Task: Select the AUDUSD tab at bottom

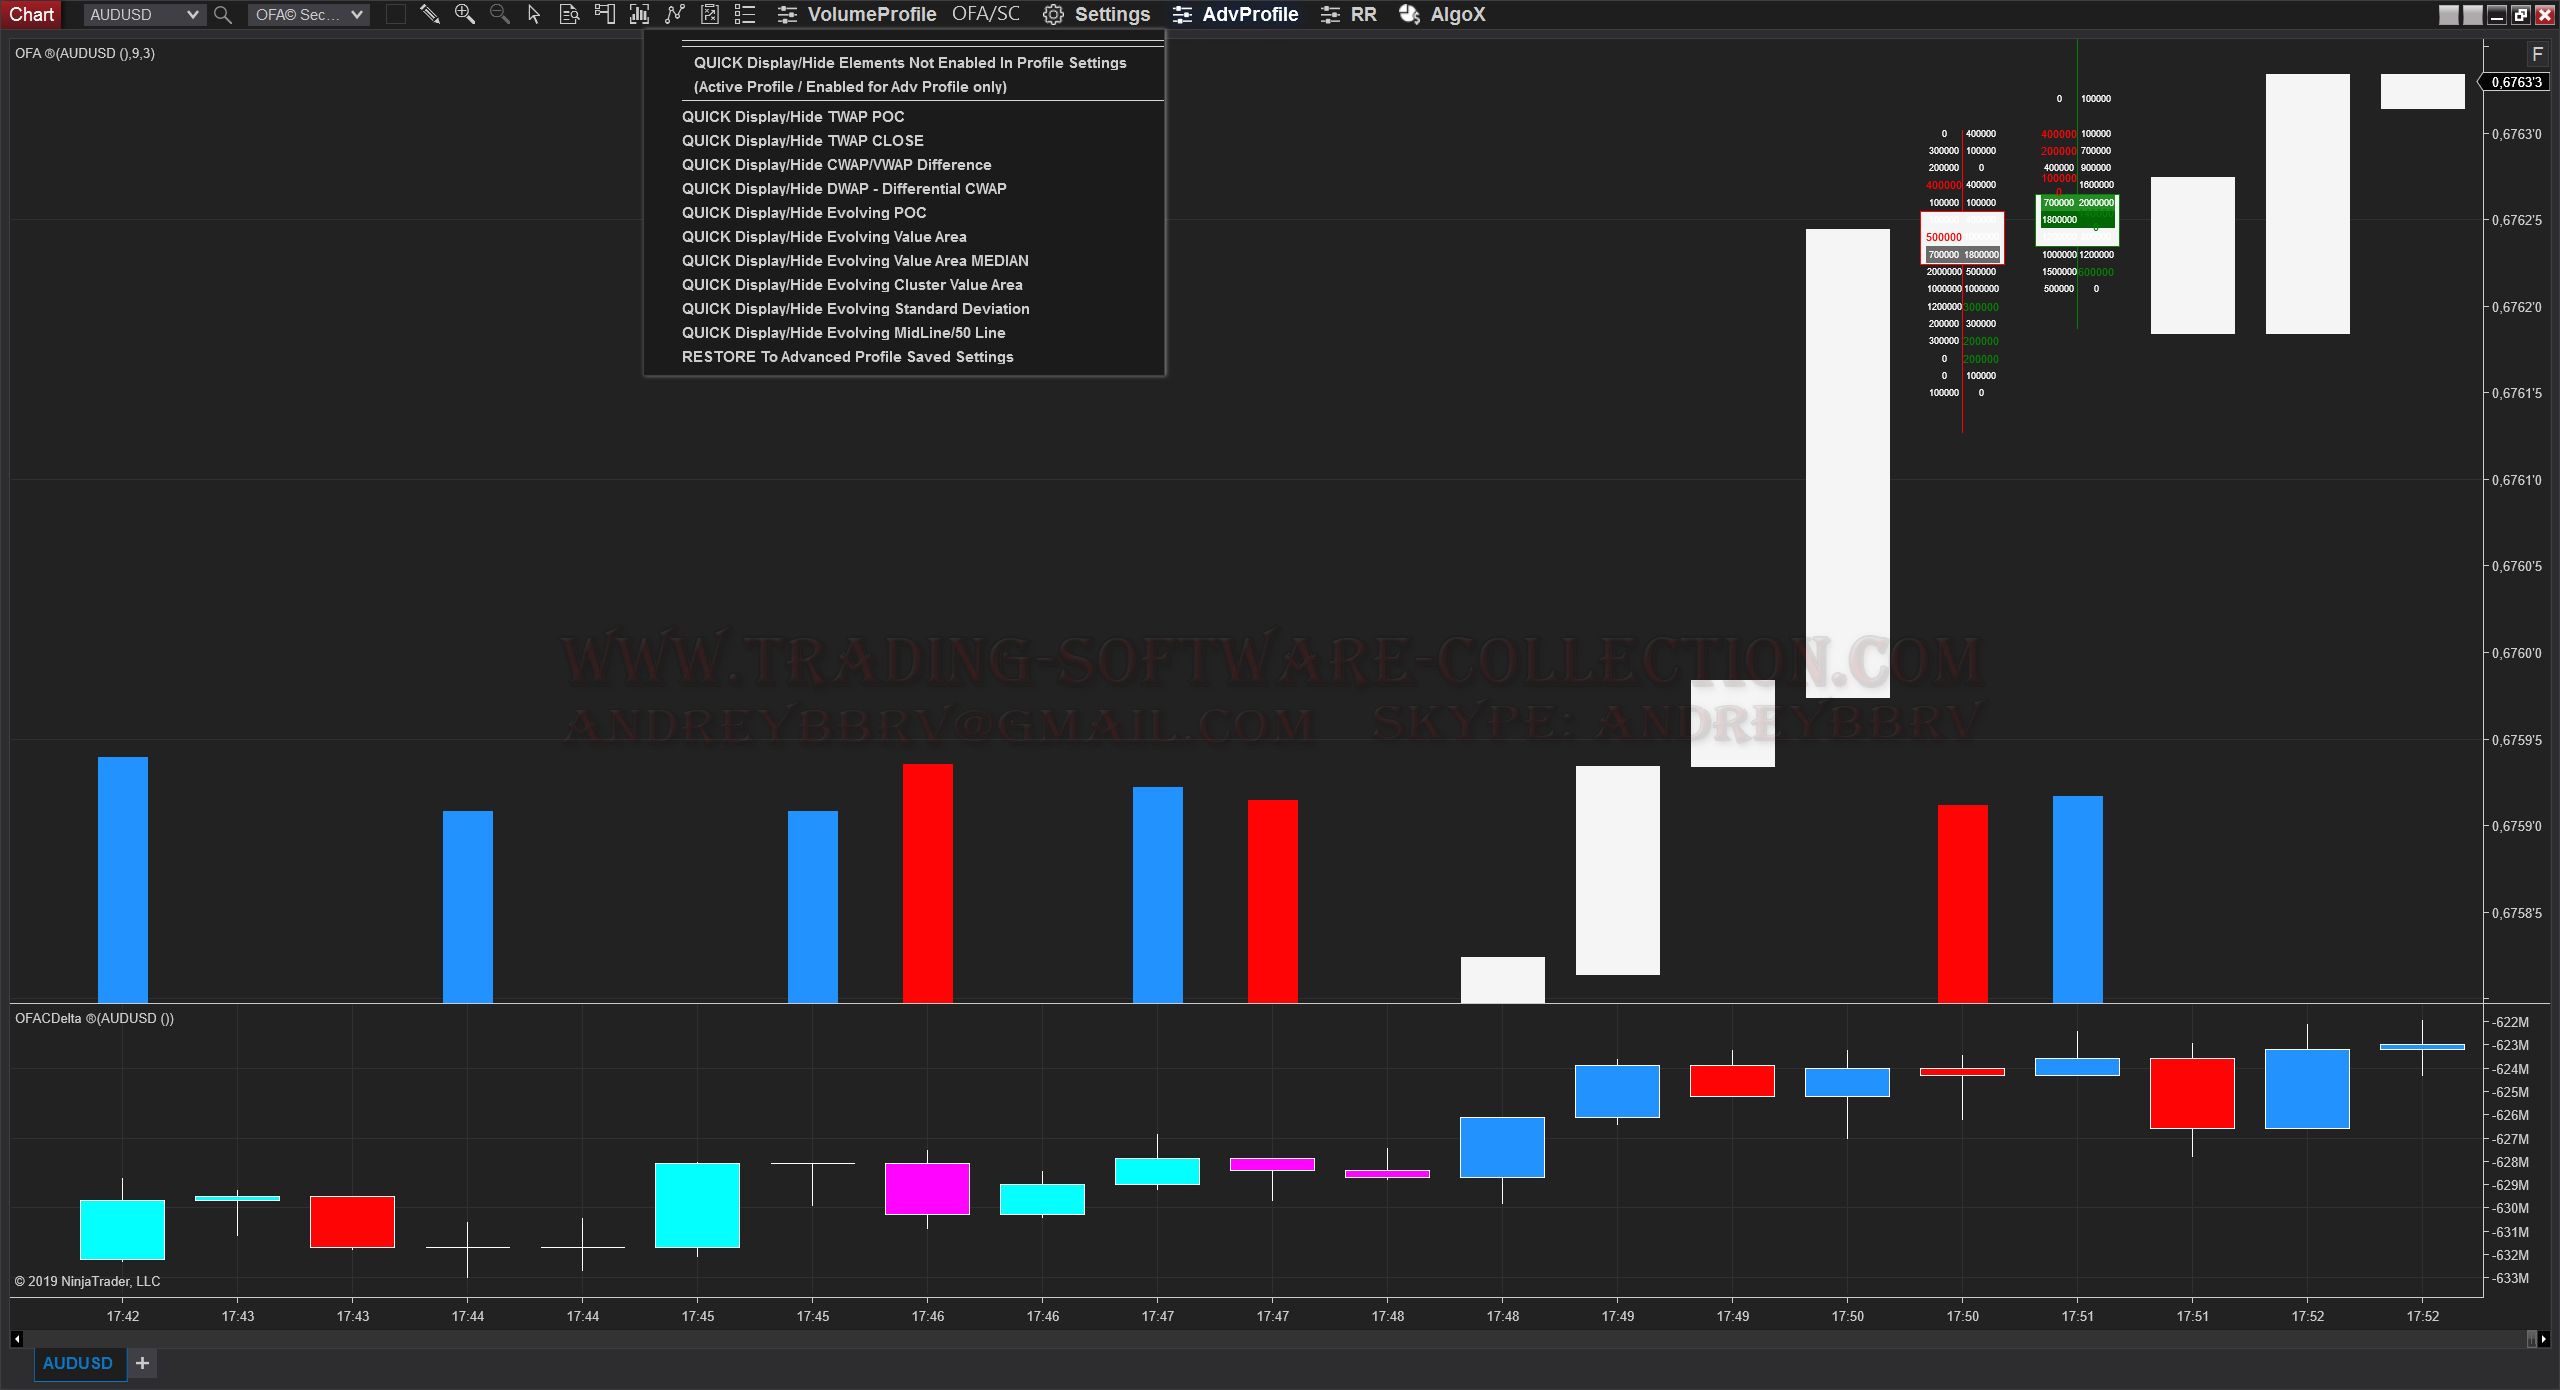Action: [78, 1363]
